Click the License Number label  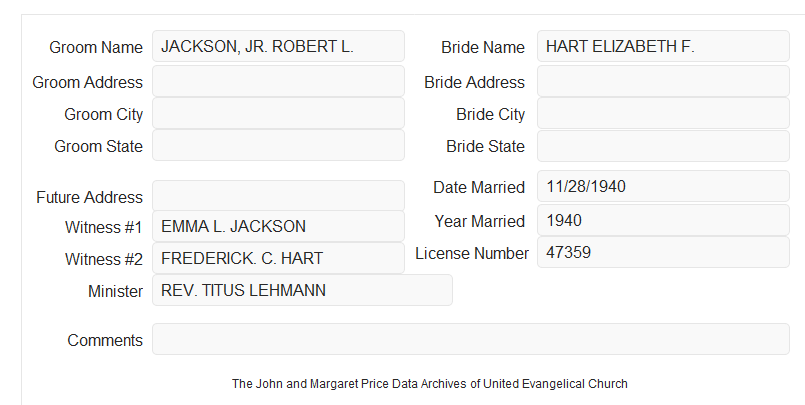(472, 254)
